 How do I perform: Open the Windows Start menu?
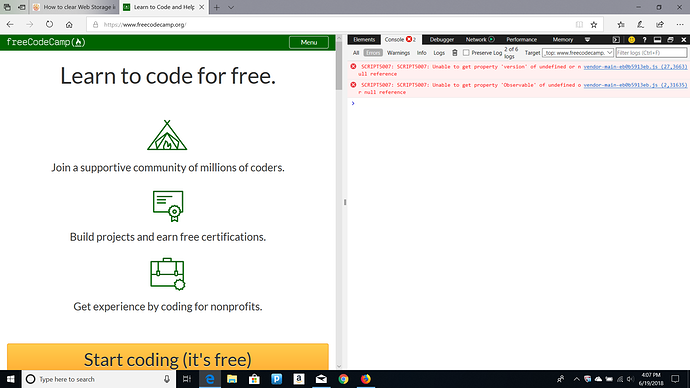point(11,379)
